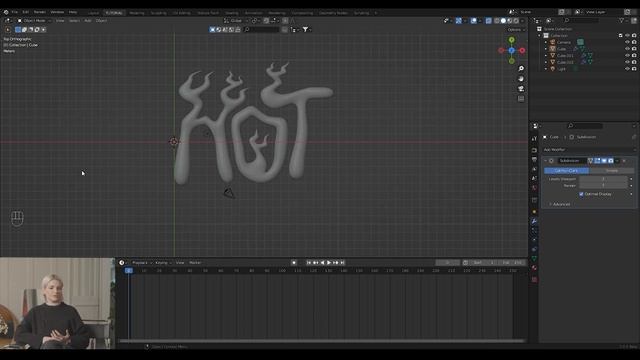Switch to wireframe viewport shading
The image size is (640, 360).
(497, 20)
